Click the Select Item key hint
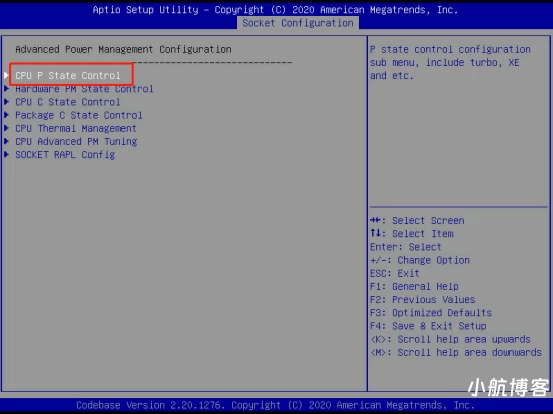The height and width of the screenshot is (414, 553). [x=412, y=234]
